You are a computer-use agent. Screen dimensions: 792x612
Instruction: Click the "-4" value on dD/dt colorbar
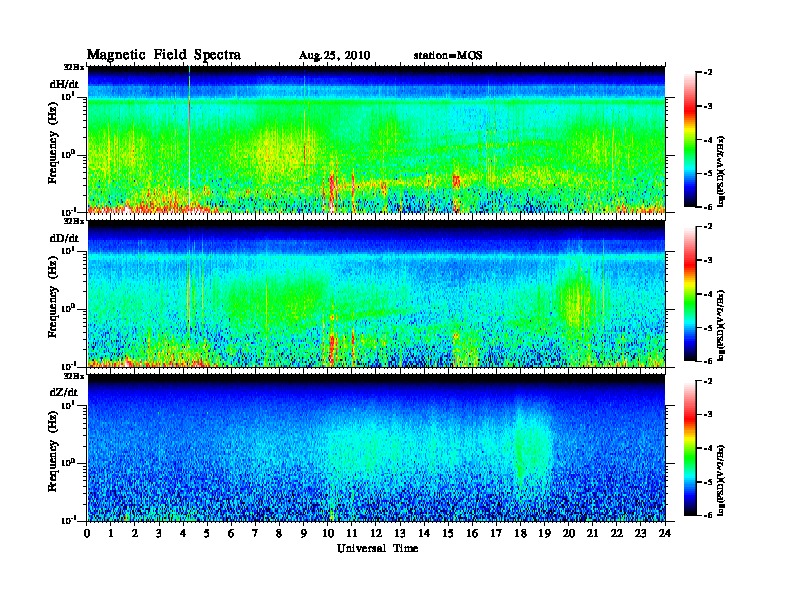[x=708, y=294]
